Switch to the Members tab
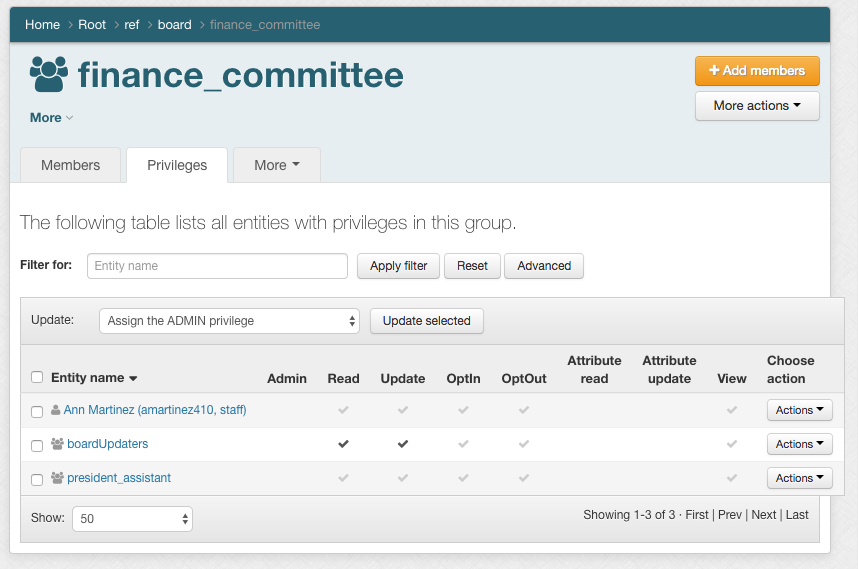This screenshot has height=569, width=858. (70, 165)
